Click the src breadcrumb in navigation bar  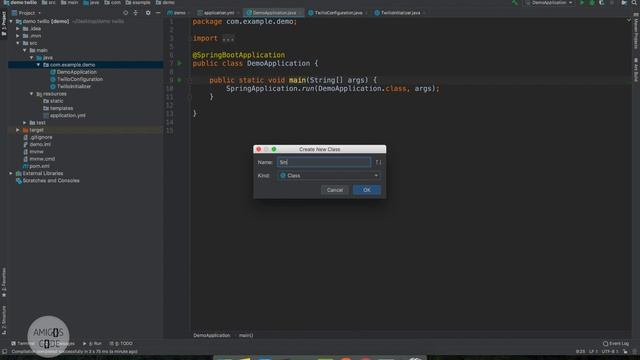(49, 2)
